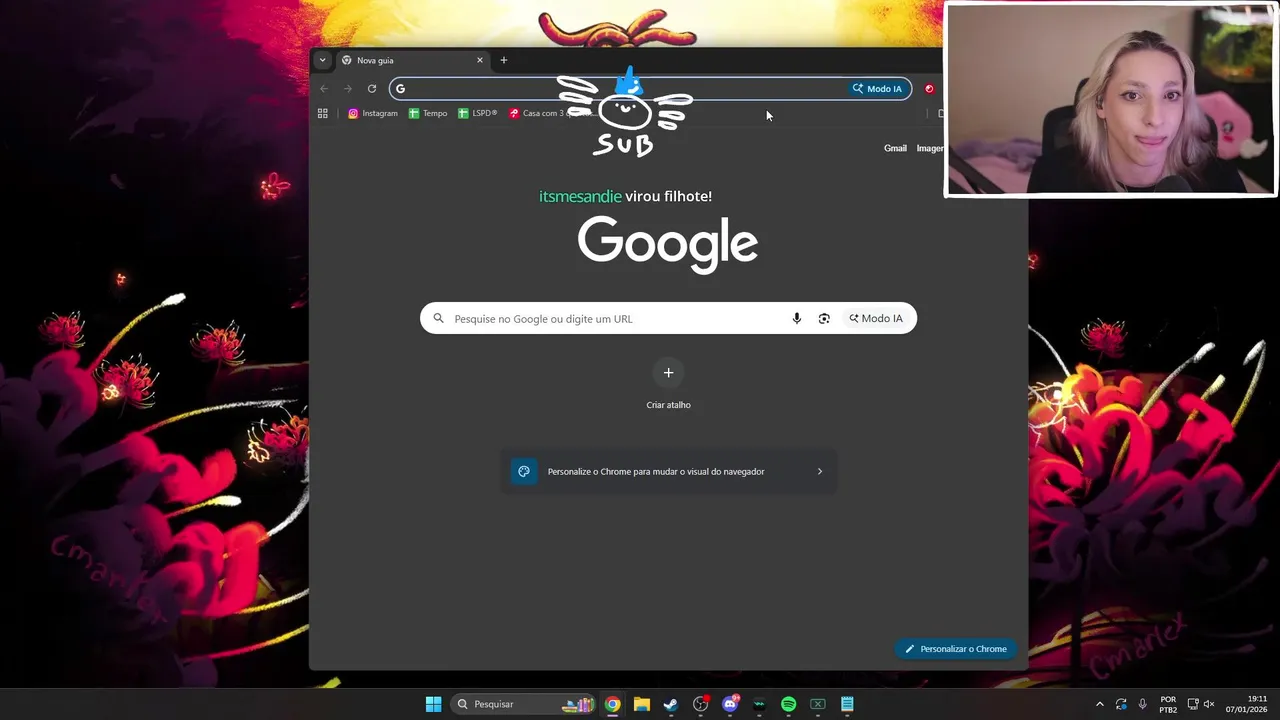This screenshot has height=720, width=1280.
Task: Open File Explorer from the taskbar
Action: pos(642,704)
